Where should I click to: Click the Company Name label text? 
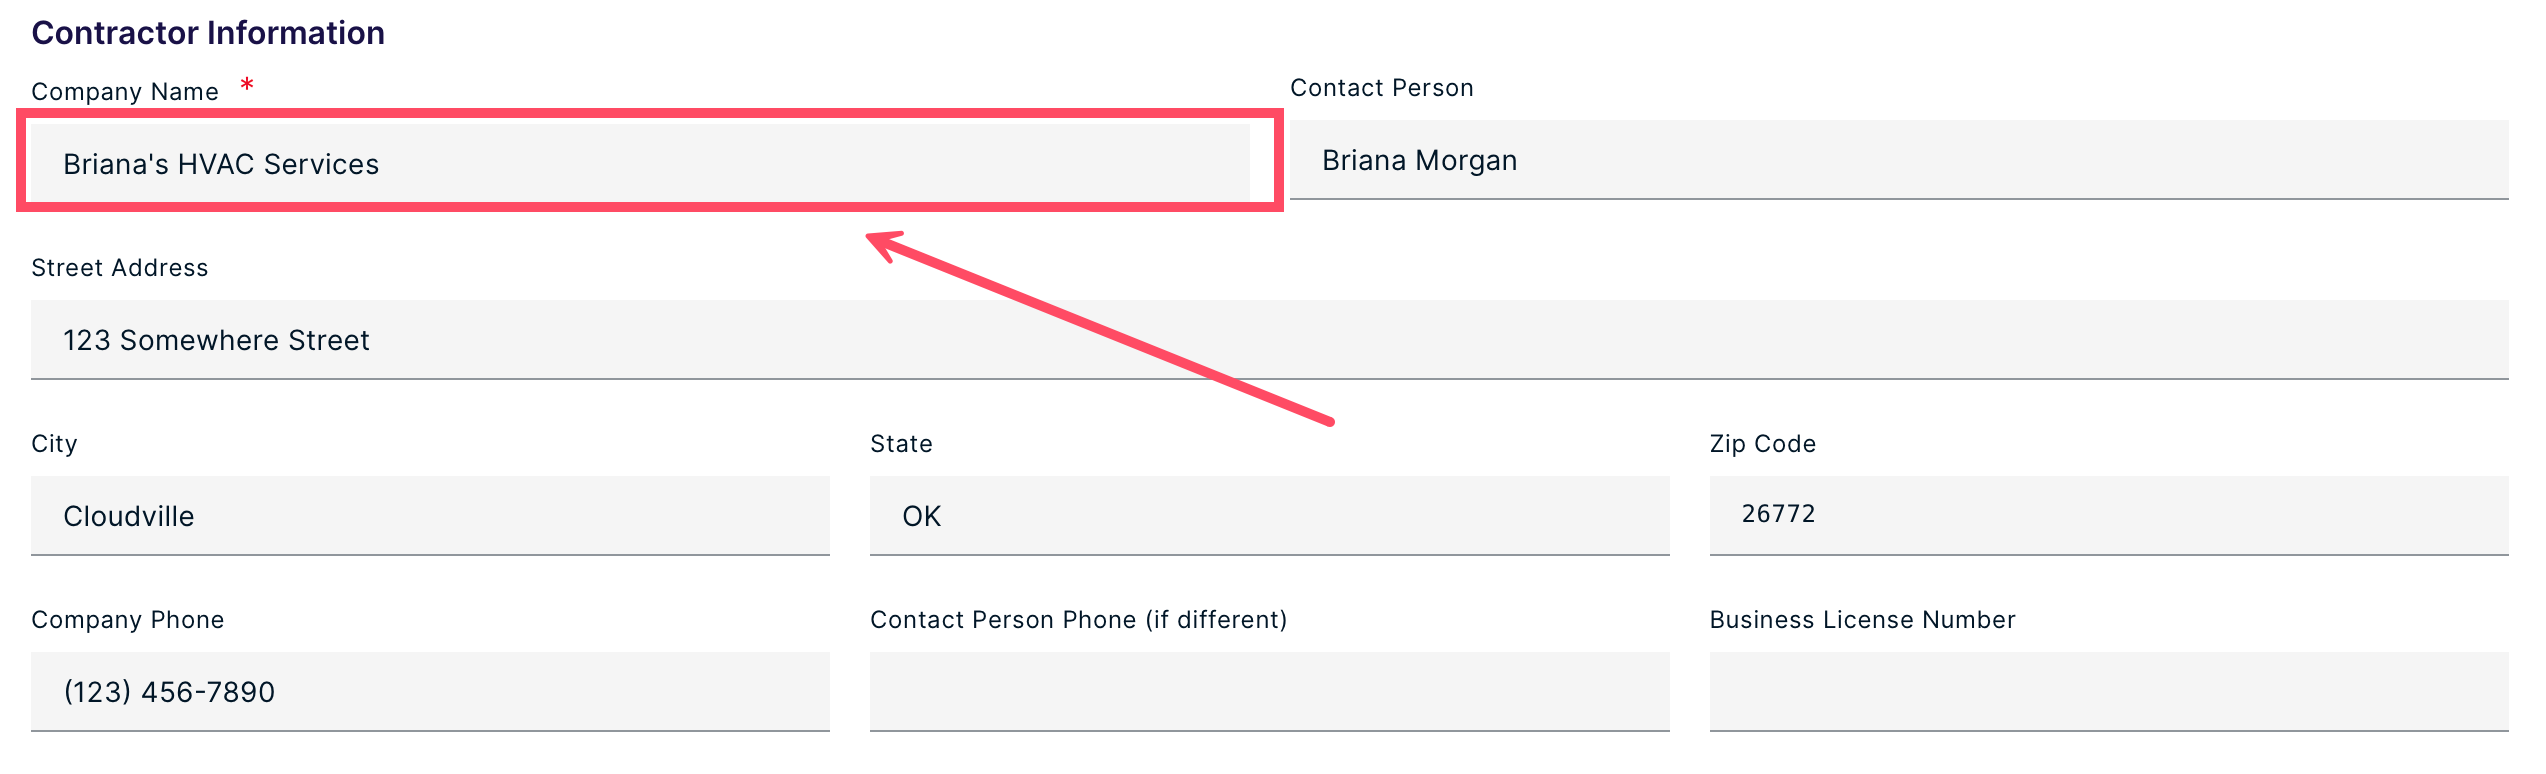(125, 92)
